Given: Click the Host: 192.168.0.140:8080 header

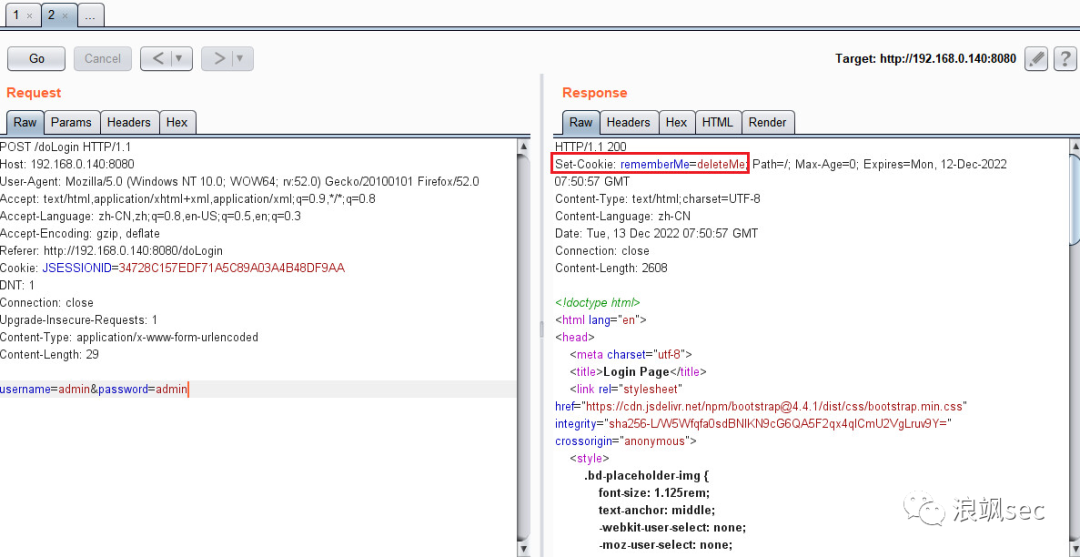Looking at the screenshot, I should pos(67,164).
